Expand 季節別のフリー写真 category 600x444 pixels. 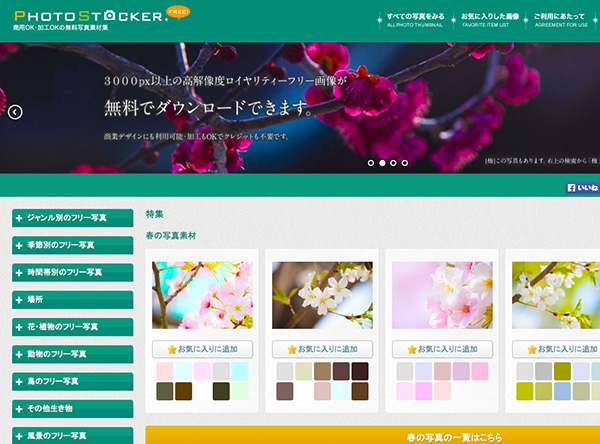(72, 245)
